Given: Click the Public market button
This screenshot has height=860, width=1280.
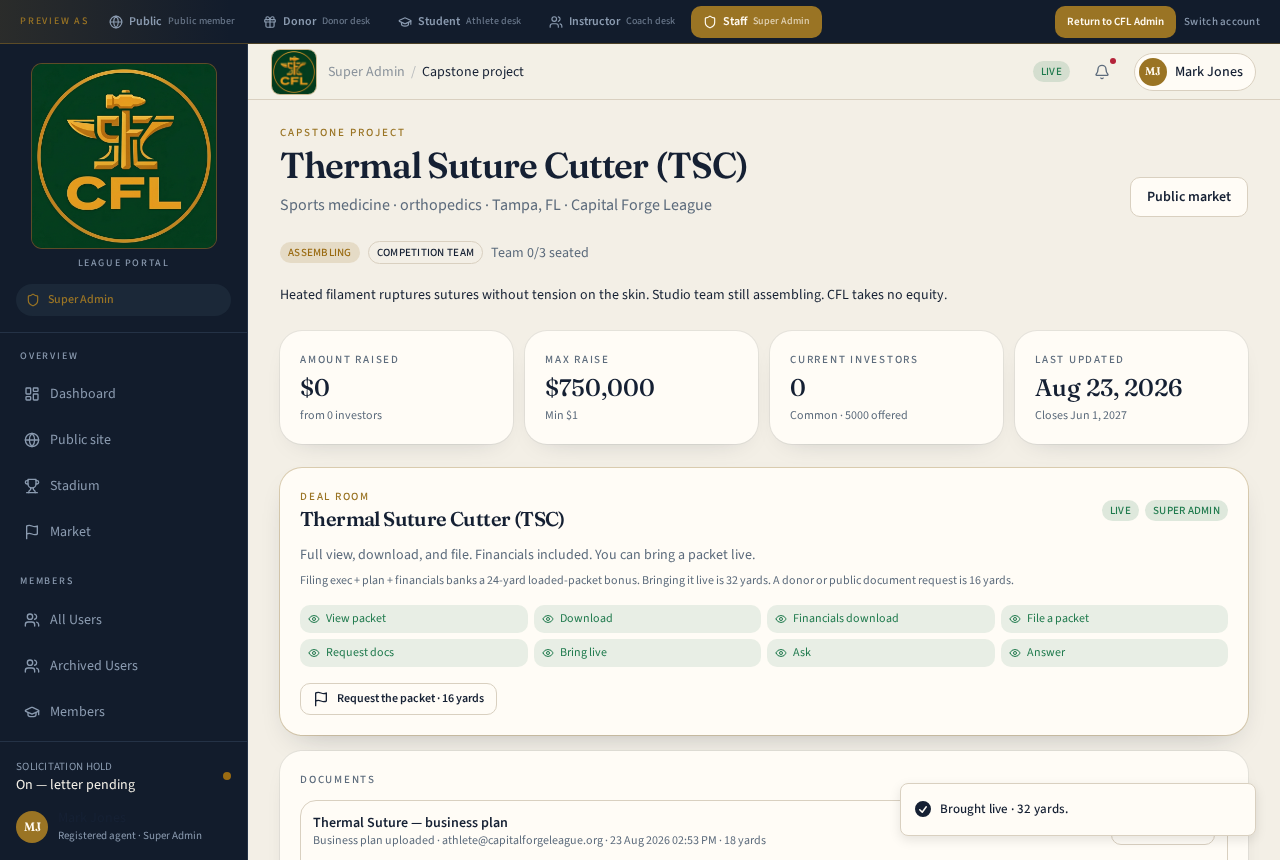Looking at the screenshot, I should (1189, 197).
